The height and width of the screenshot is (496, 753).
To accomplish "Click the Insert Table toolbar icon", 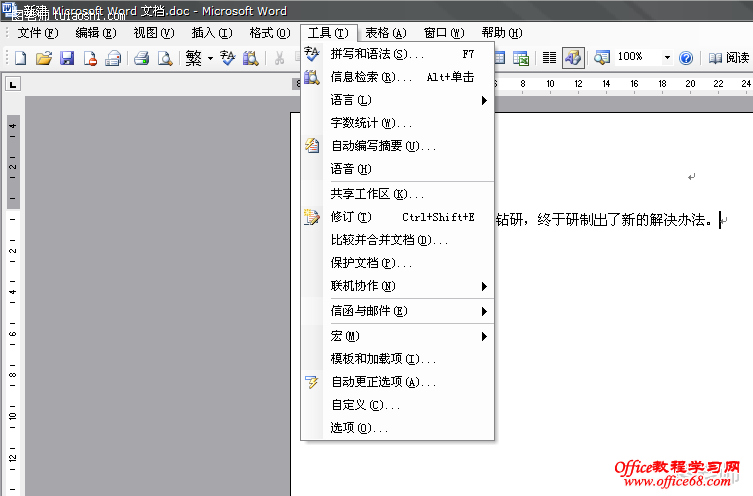I will [500, 59].
